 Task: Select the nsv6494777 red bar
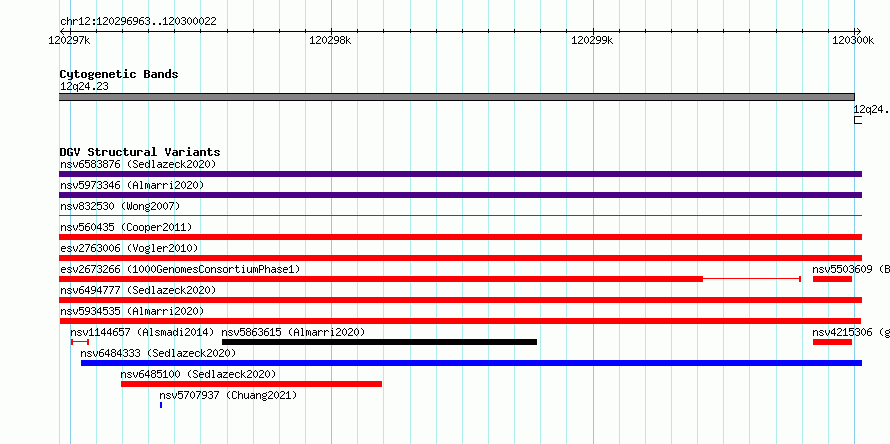point(460,300)
